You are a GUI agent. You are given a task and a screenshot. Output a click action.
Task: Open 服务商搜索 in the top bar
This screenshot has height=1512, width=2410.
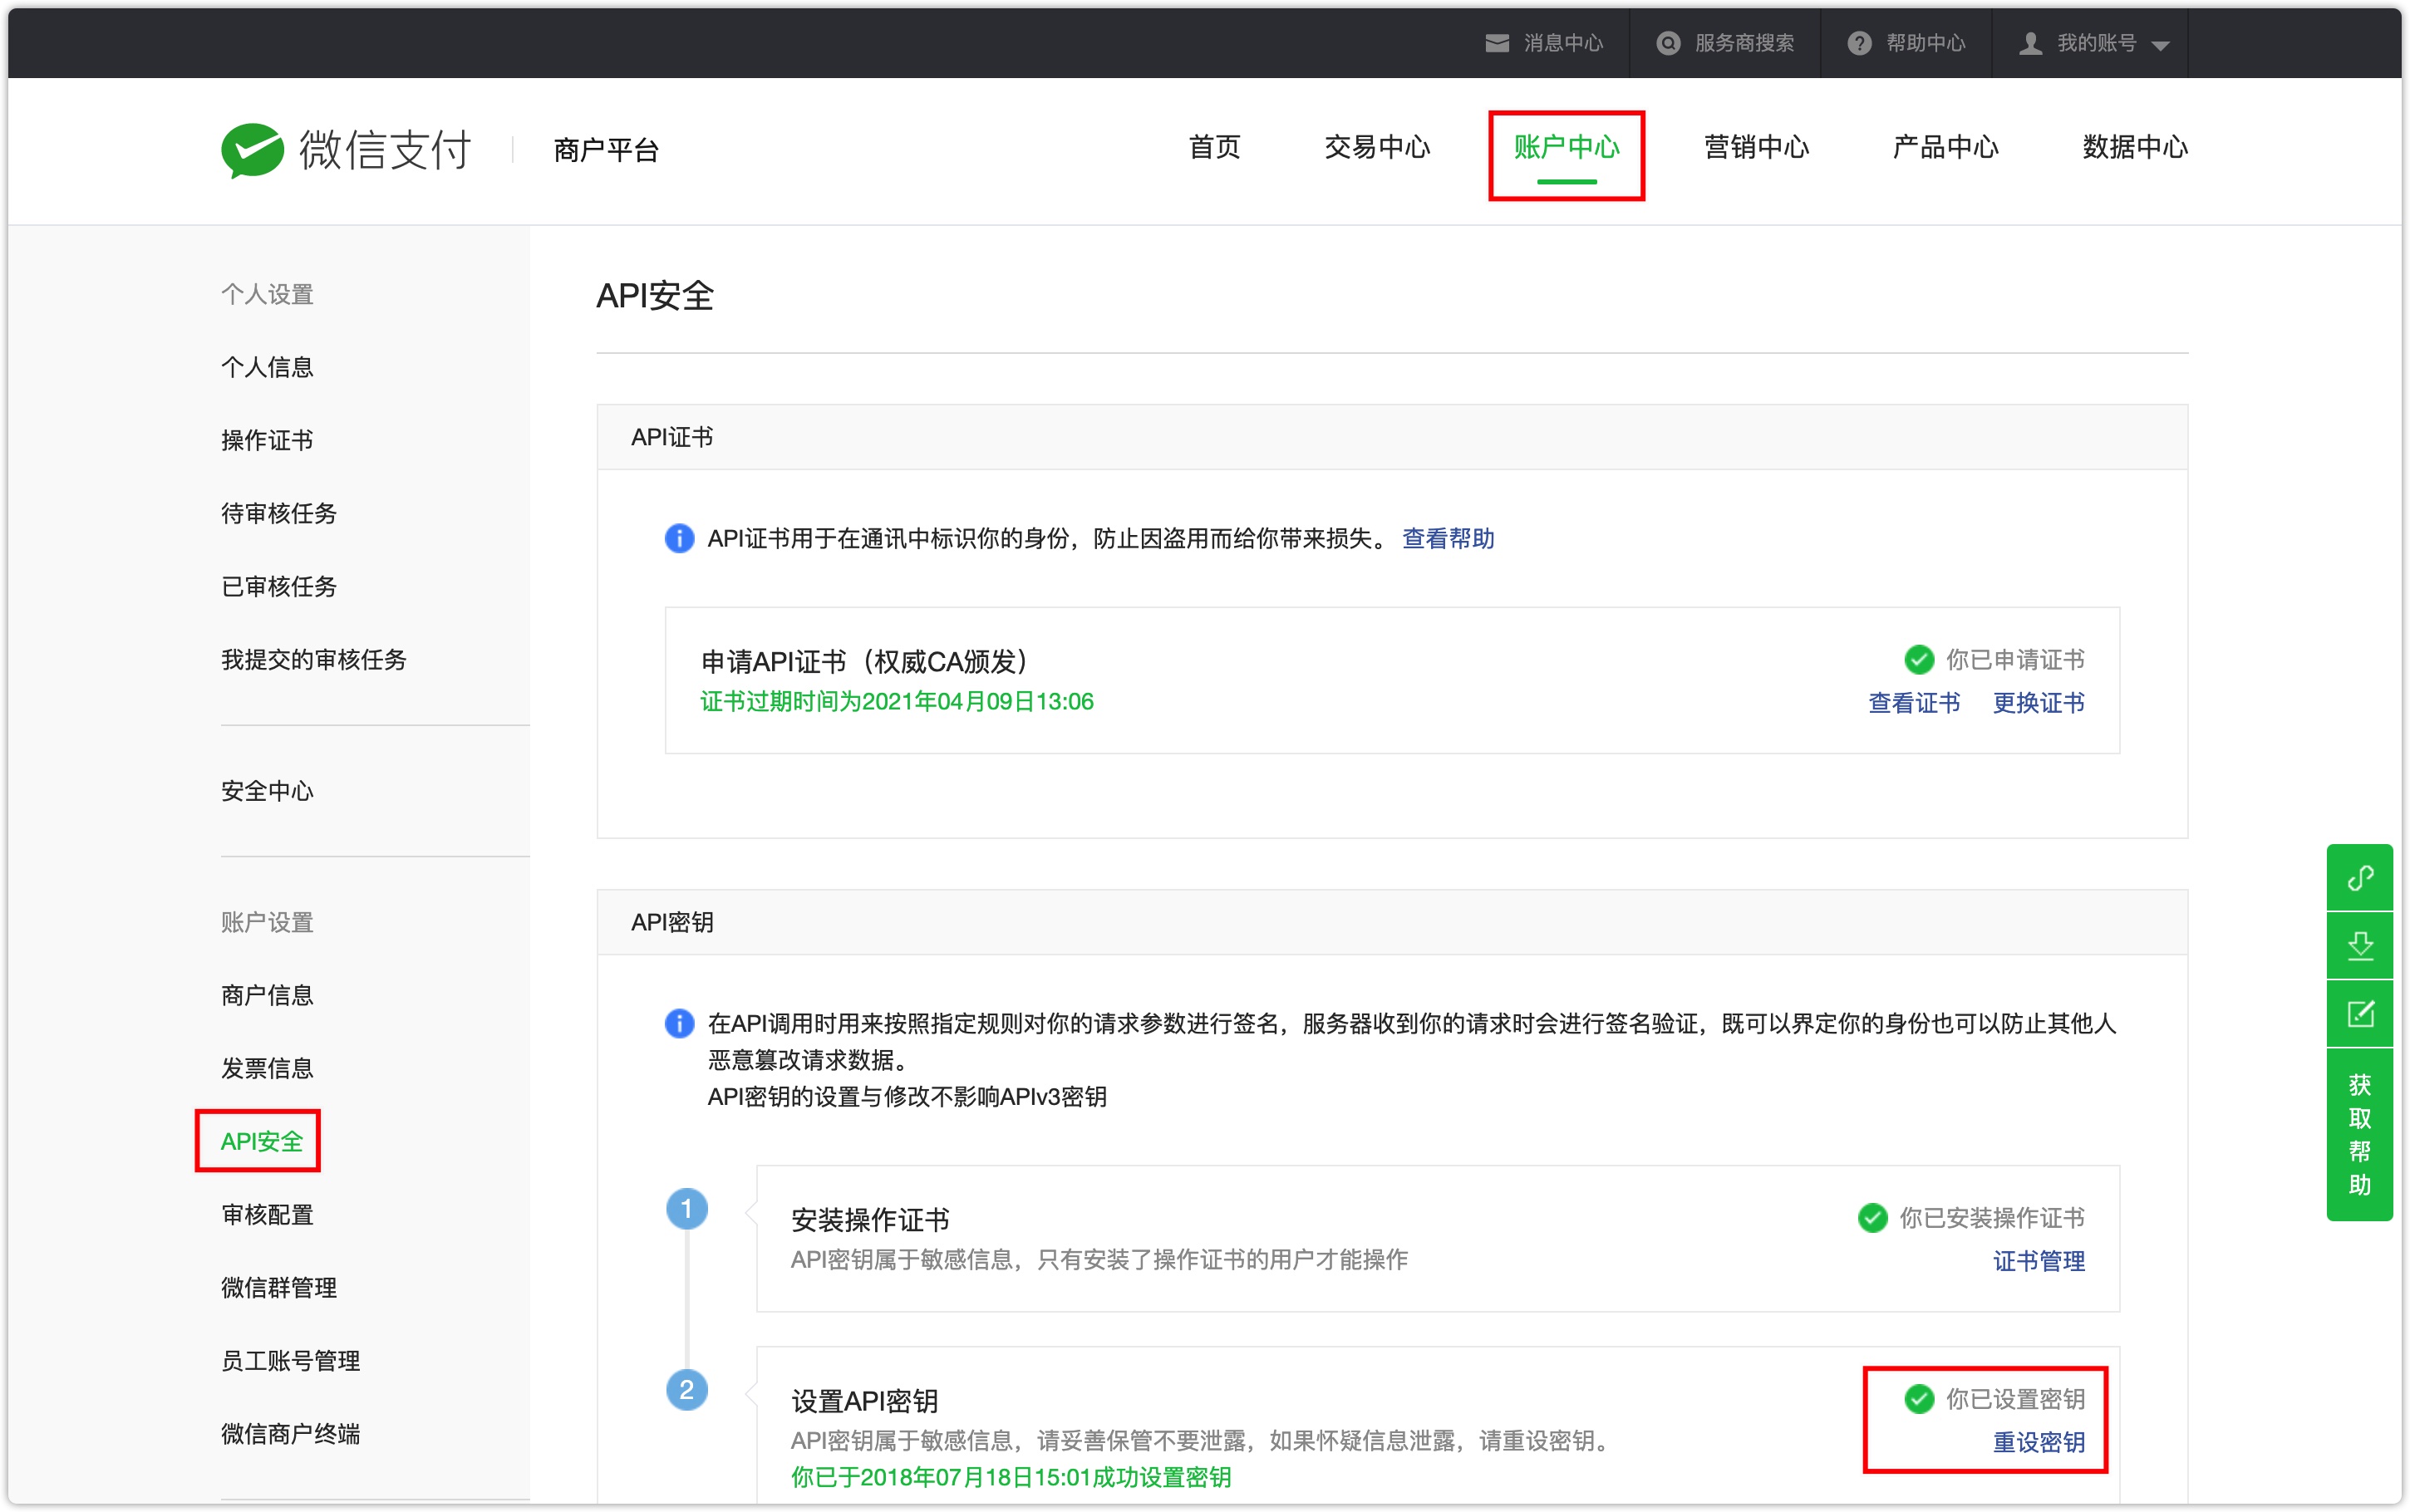point(1744,43)
